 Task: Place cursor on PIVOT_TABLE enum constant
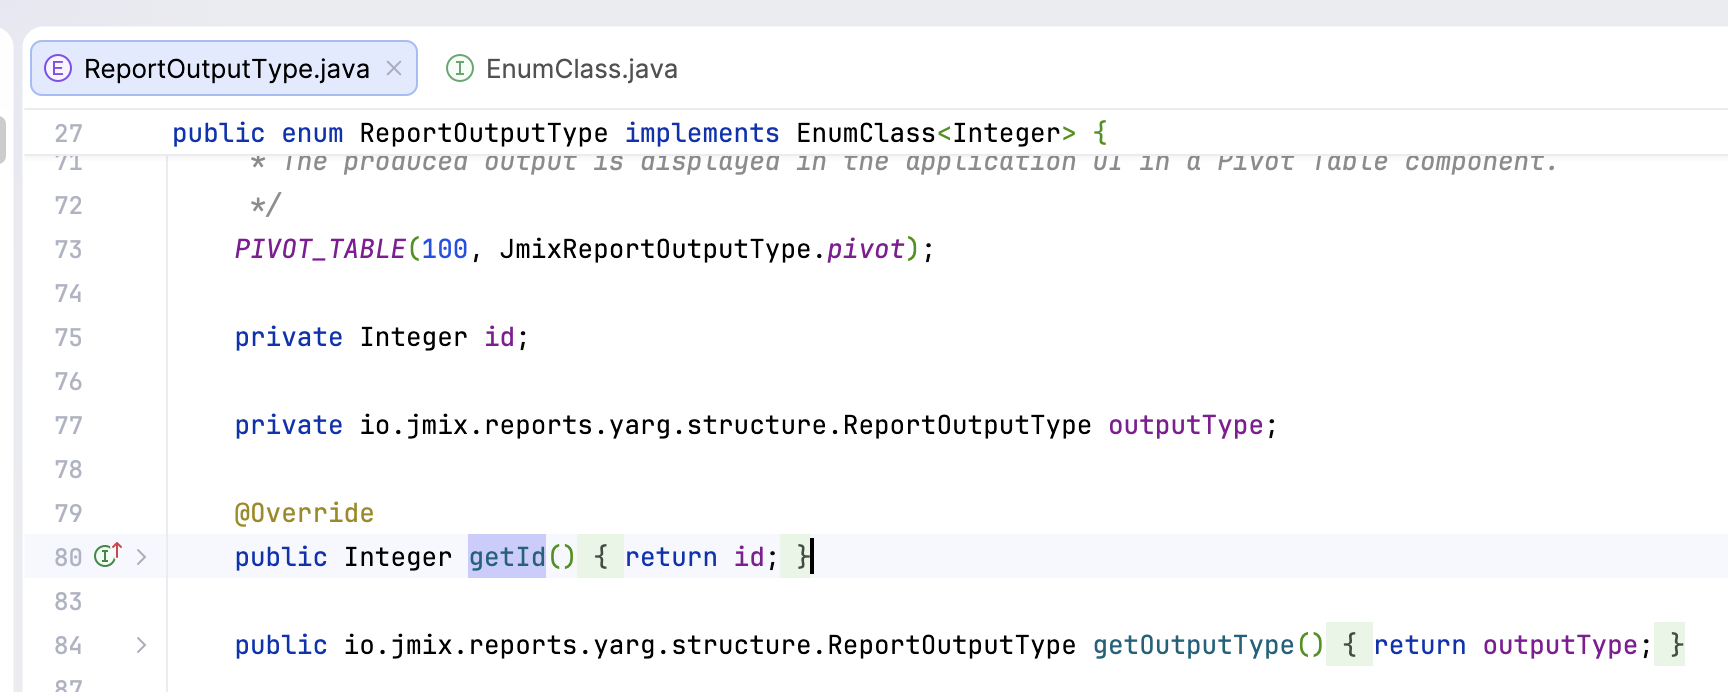coord(320,249)
